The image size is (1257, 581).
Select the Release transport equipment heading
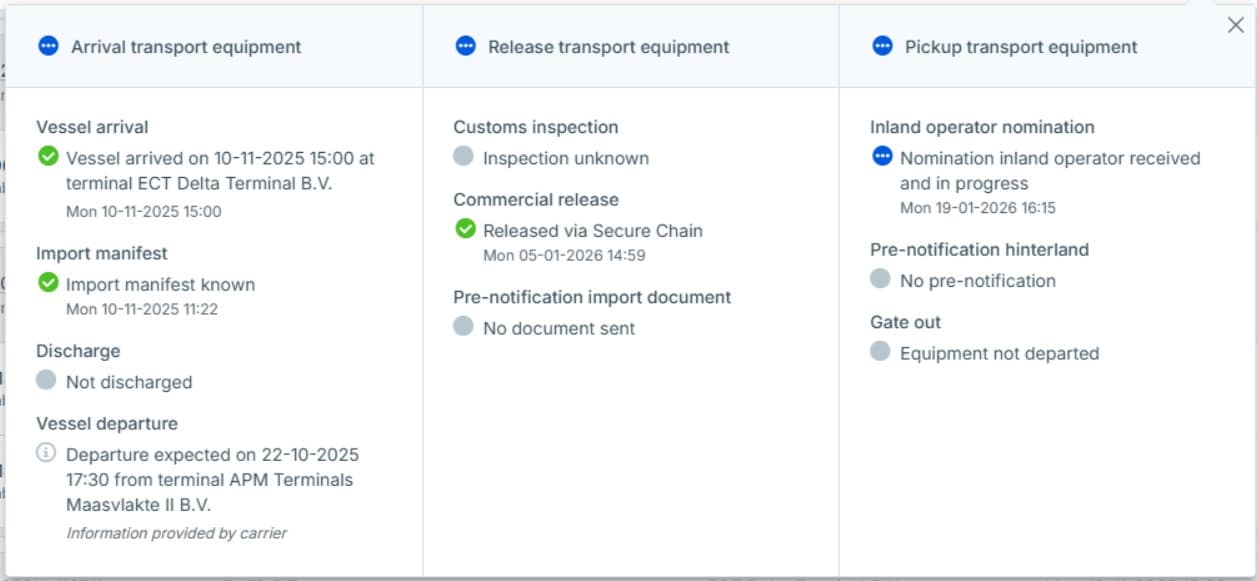tap(608, 47)
